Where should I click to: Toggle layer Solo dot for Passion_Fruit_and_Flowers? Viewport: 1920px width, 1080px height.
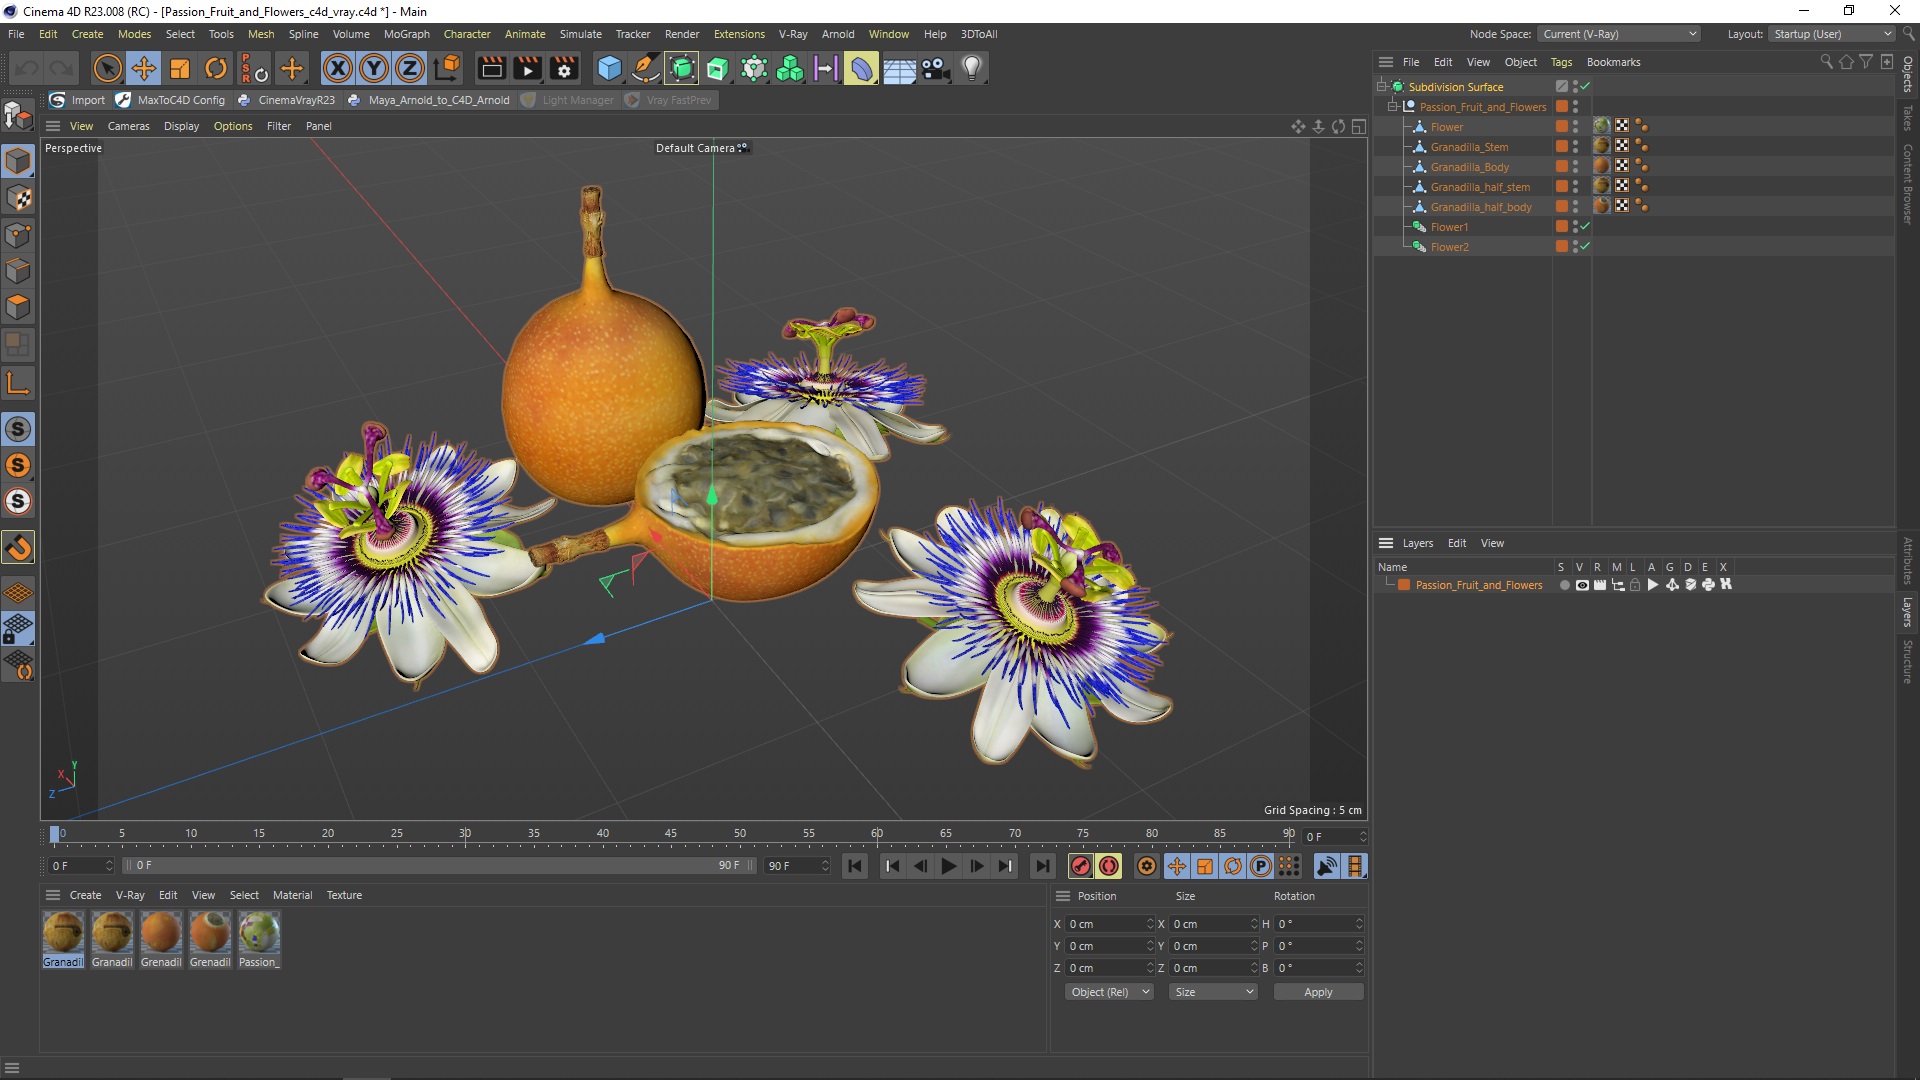(1564, 585)
